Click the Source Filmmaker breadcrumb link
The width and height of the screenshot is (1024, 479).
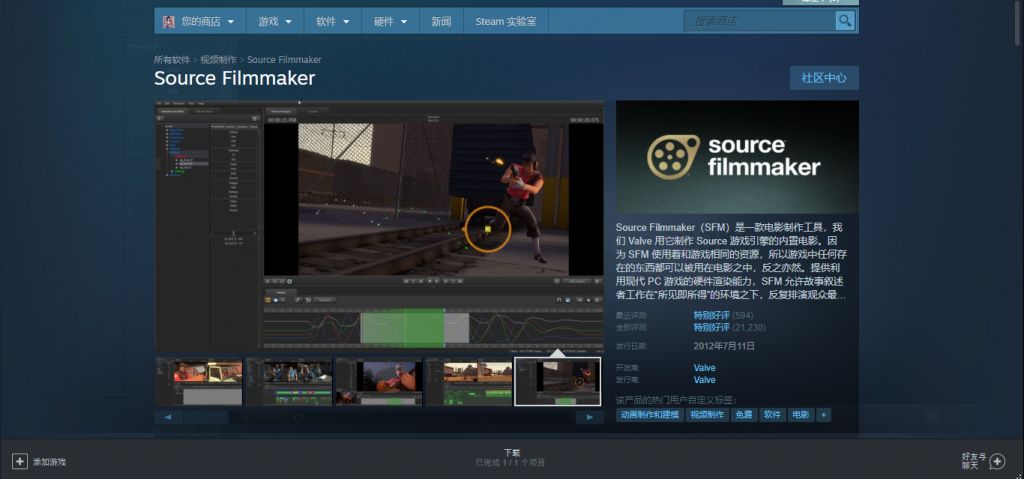click(x=284, y=59)
